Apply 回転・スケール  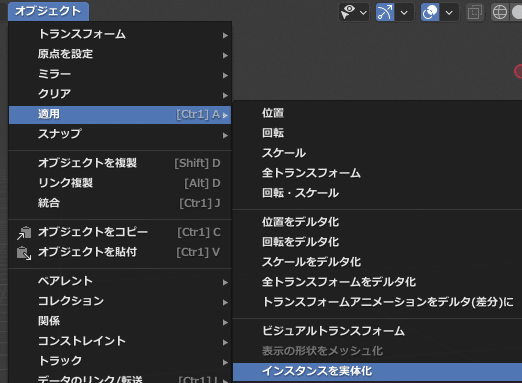coord(377,193)
